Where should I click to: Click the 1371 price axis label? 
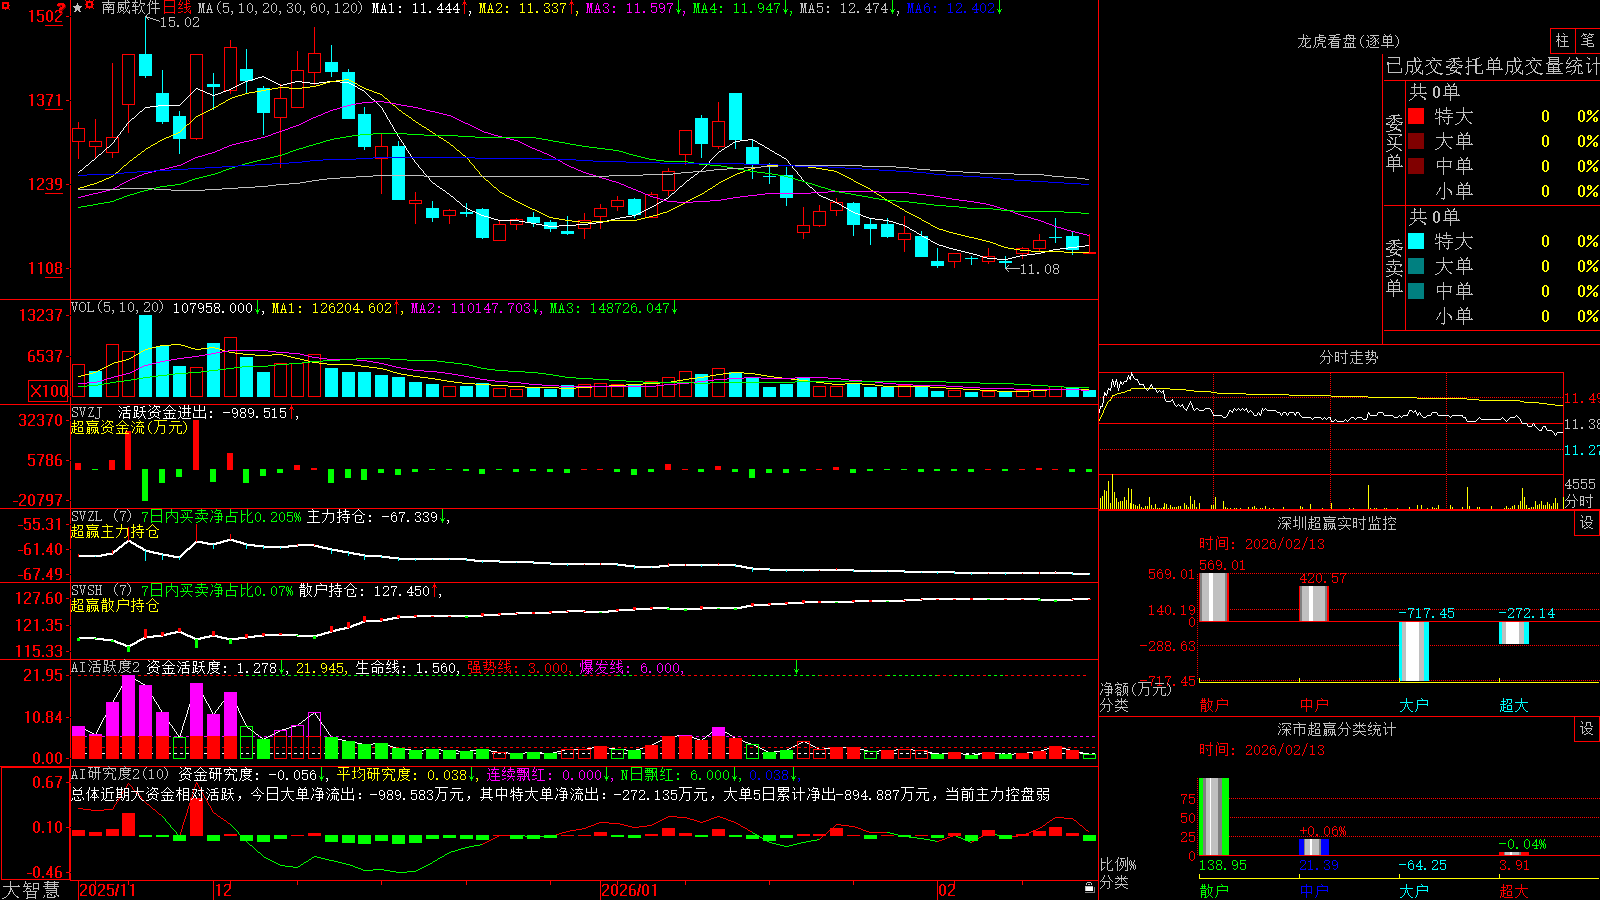[45, 100]
